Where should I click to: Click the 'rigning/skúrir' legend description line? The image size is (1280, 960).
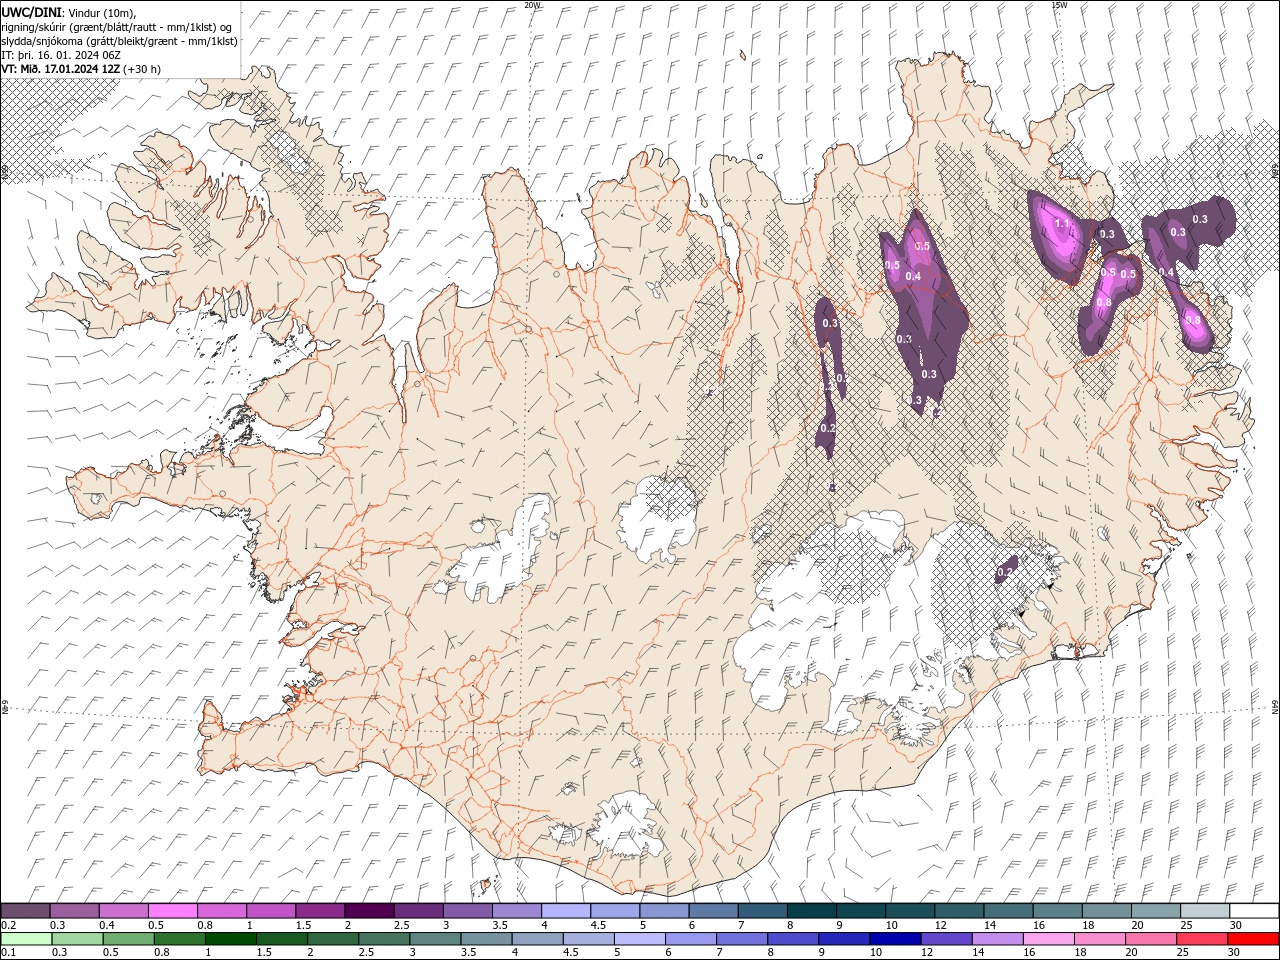coord(117,26)
